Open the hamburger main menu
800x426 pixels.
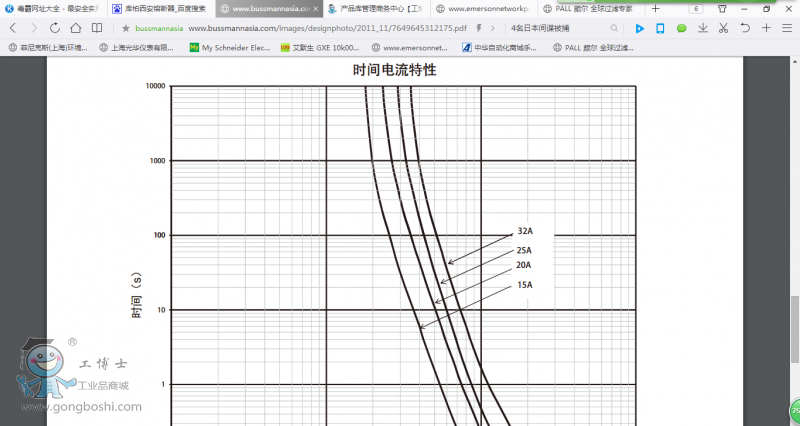788,28
